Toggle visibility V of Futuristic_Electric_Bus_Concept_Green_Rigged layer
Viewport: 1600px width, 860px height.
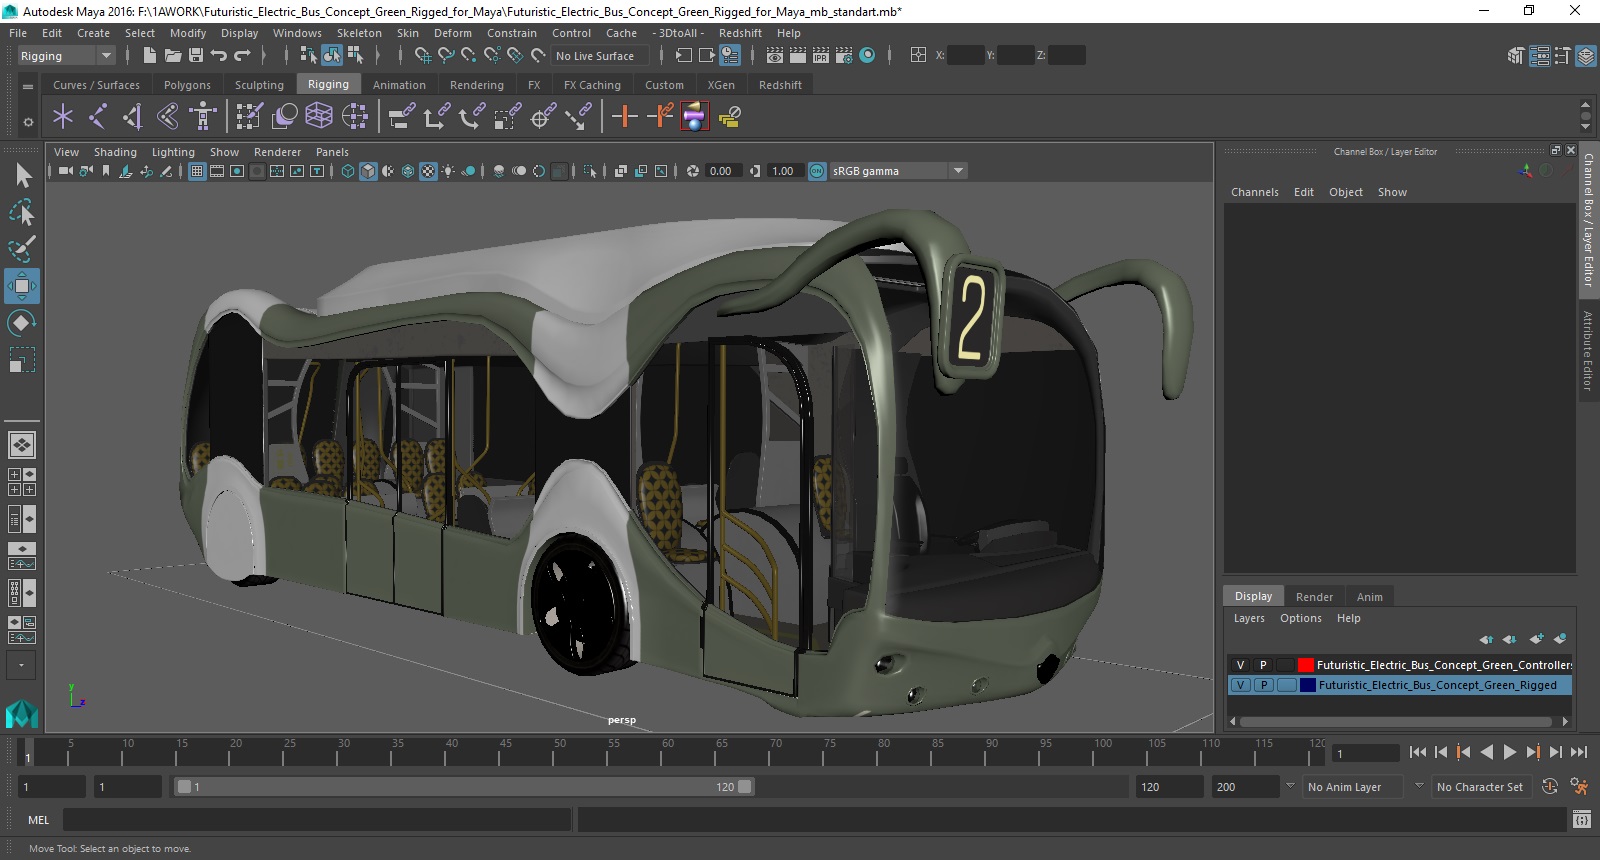click(x=1241, y=685)
